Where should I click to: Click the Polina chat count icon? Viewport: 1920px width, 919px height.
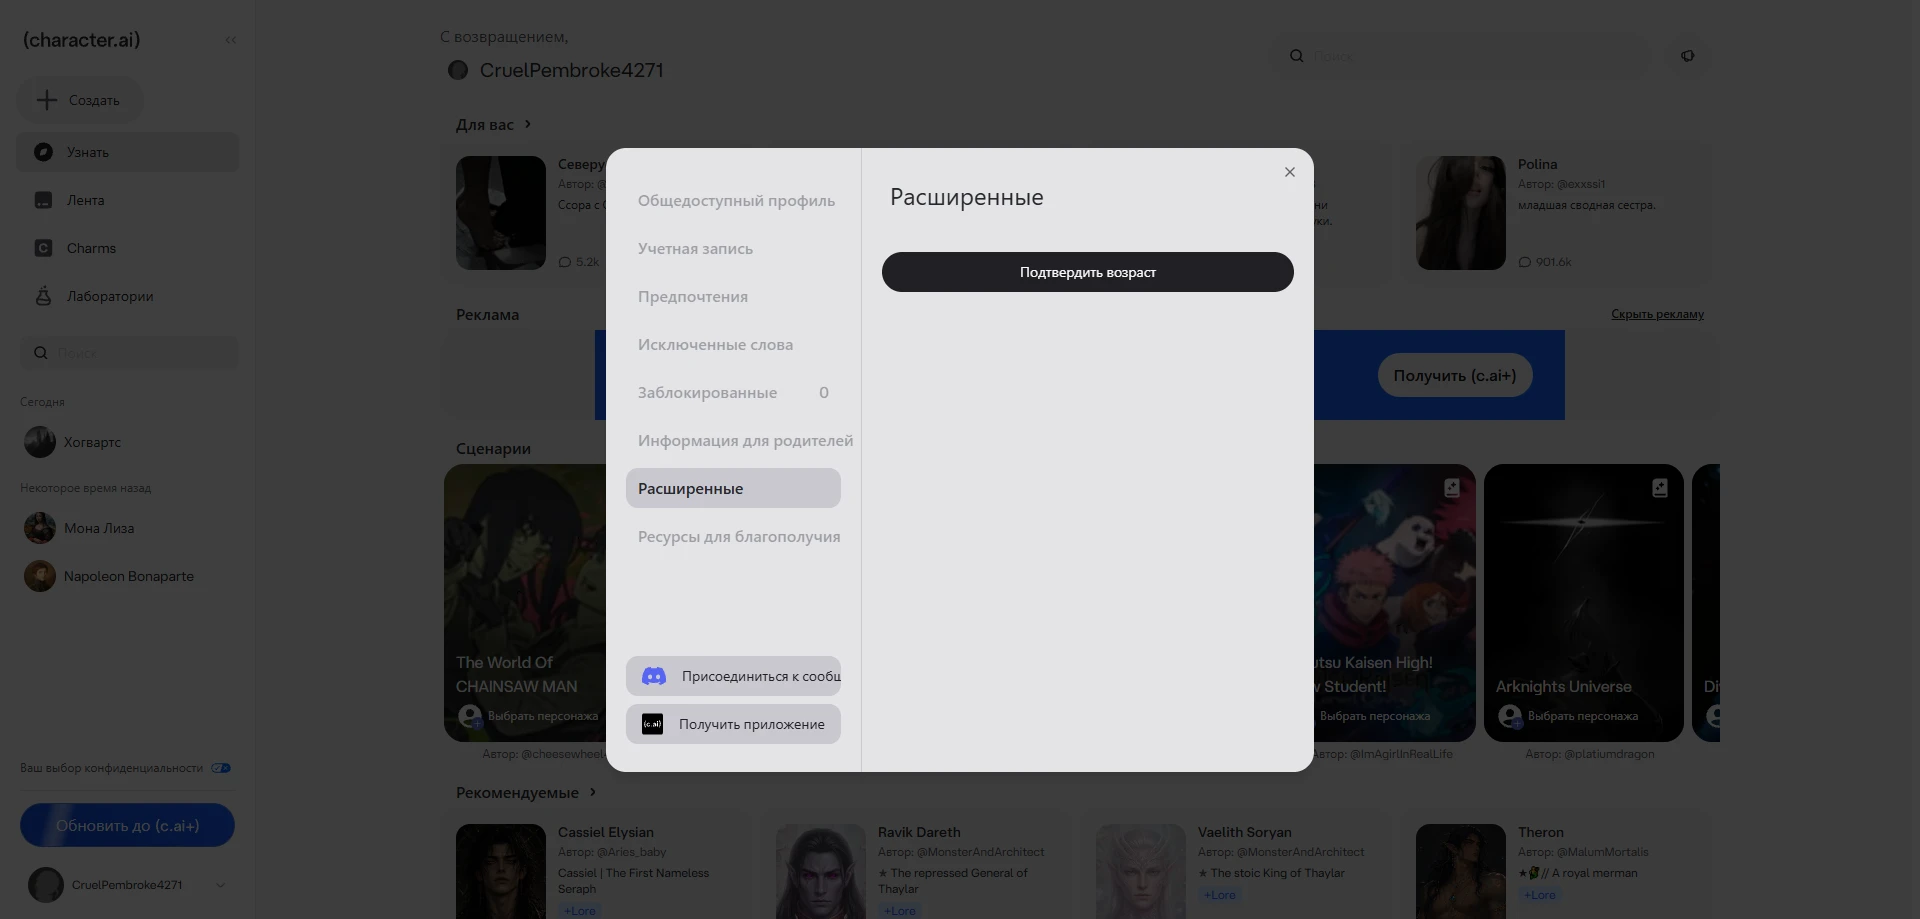(x=1525, y=262)
